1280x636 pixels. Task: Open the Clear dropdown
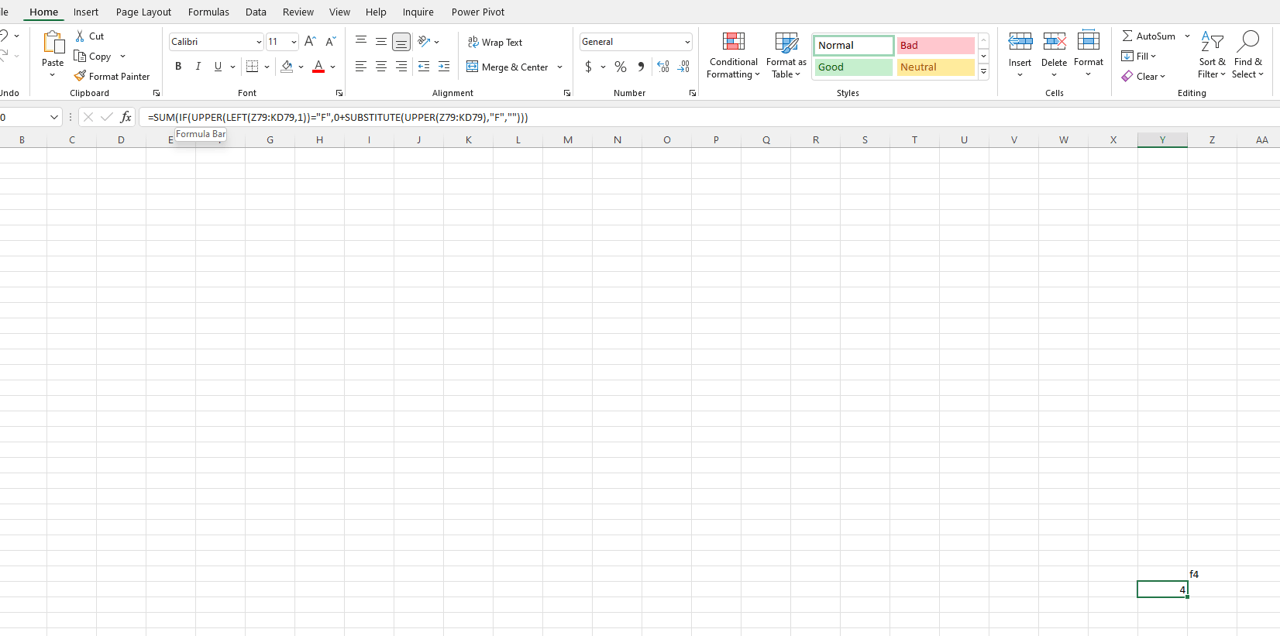[x=1144, y=76]
